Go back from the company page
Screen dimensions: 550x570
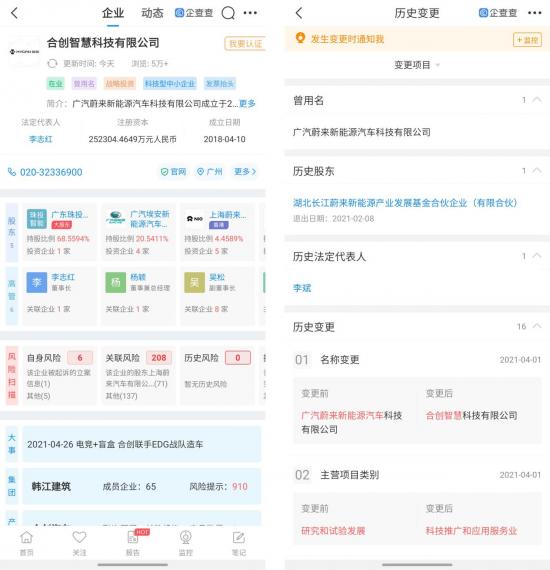pos(14,13)
